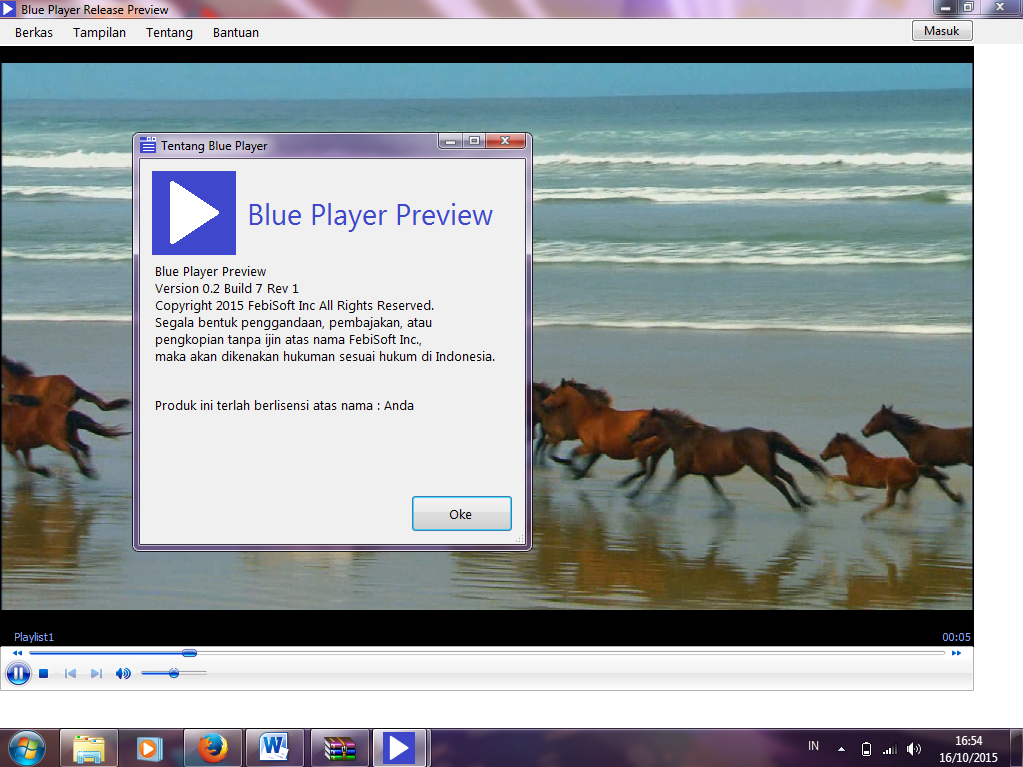Fast forward using right seek arrows

pos(956,653)
